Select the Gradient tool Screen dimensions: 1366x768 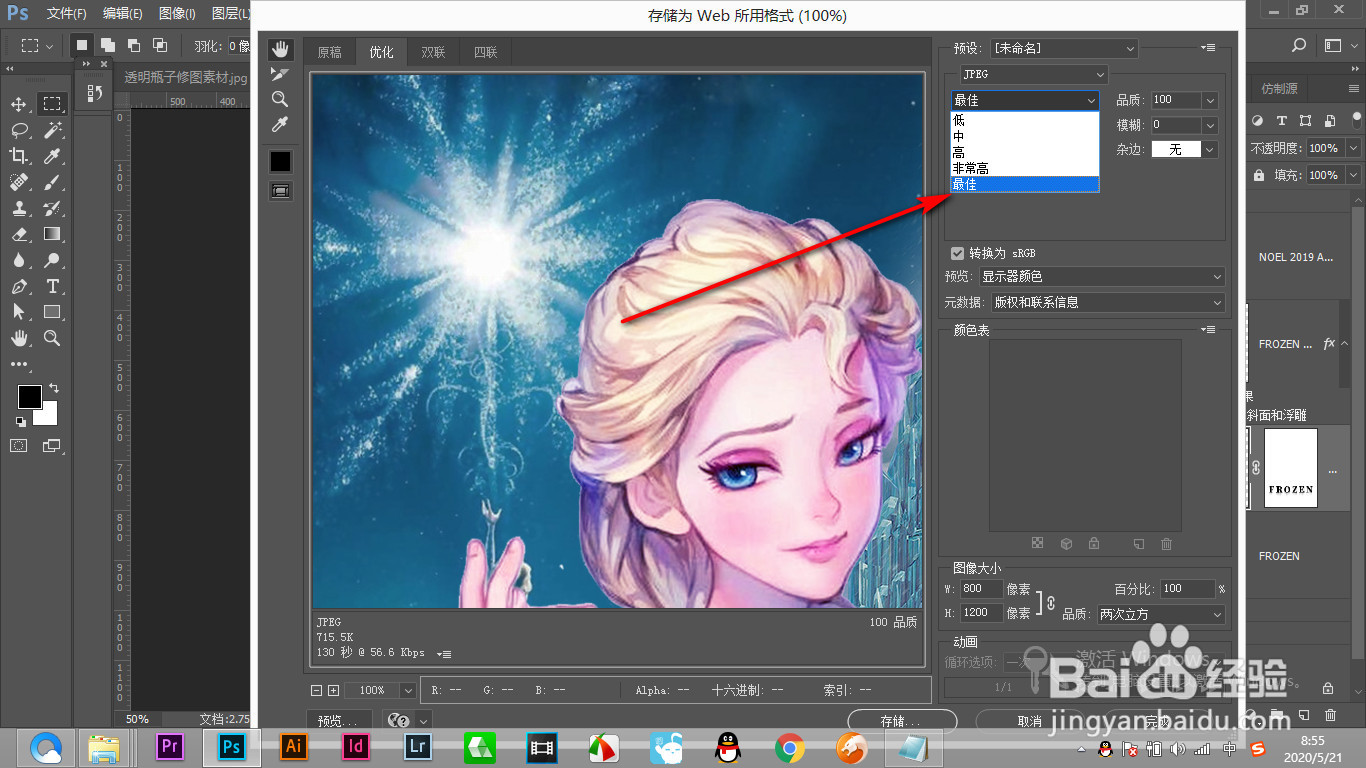click(52, 234)
